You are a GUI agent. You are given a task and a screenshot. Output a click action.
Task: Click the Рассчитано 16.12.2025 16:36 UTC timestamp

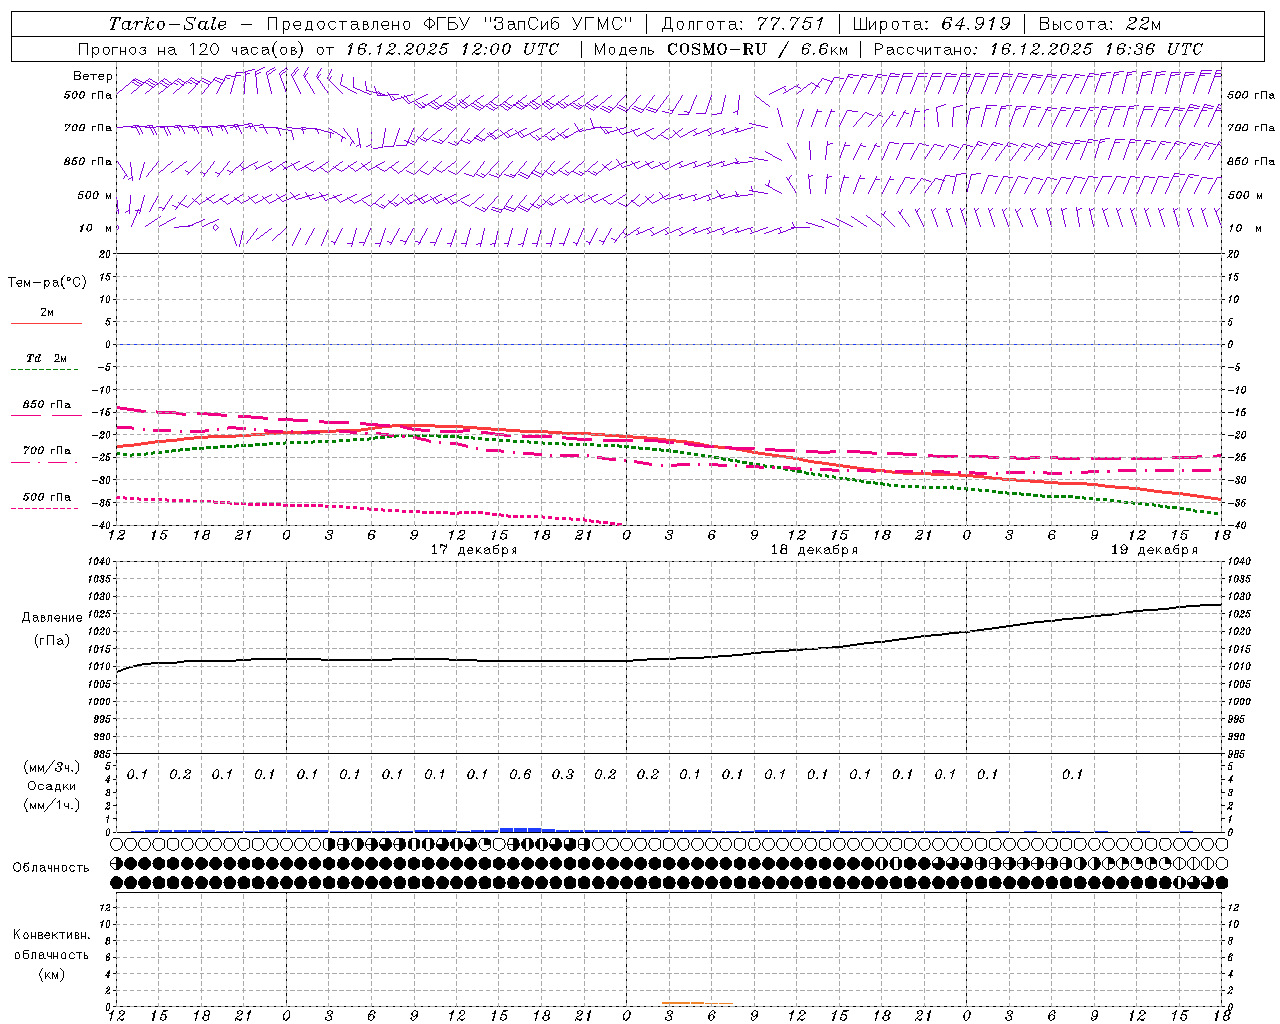1038,49
